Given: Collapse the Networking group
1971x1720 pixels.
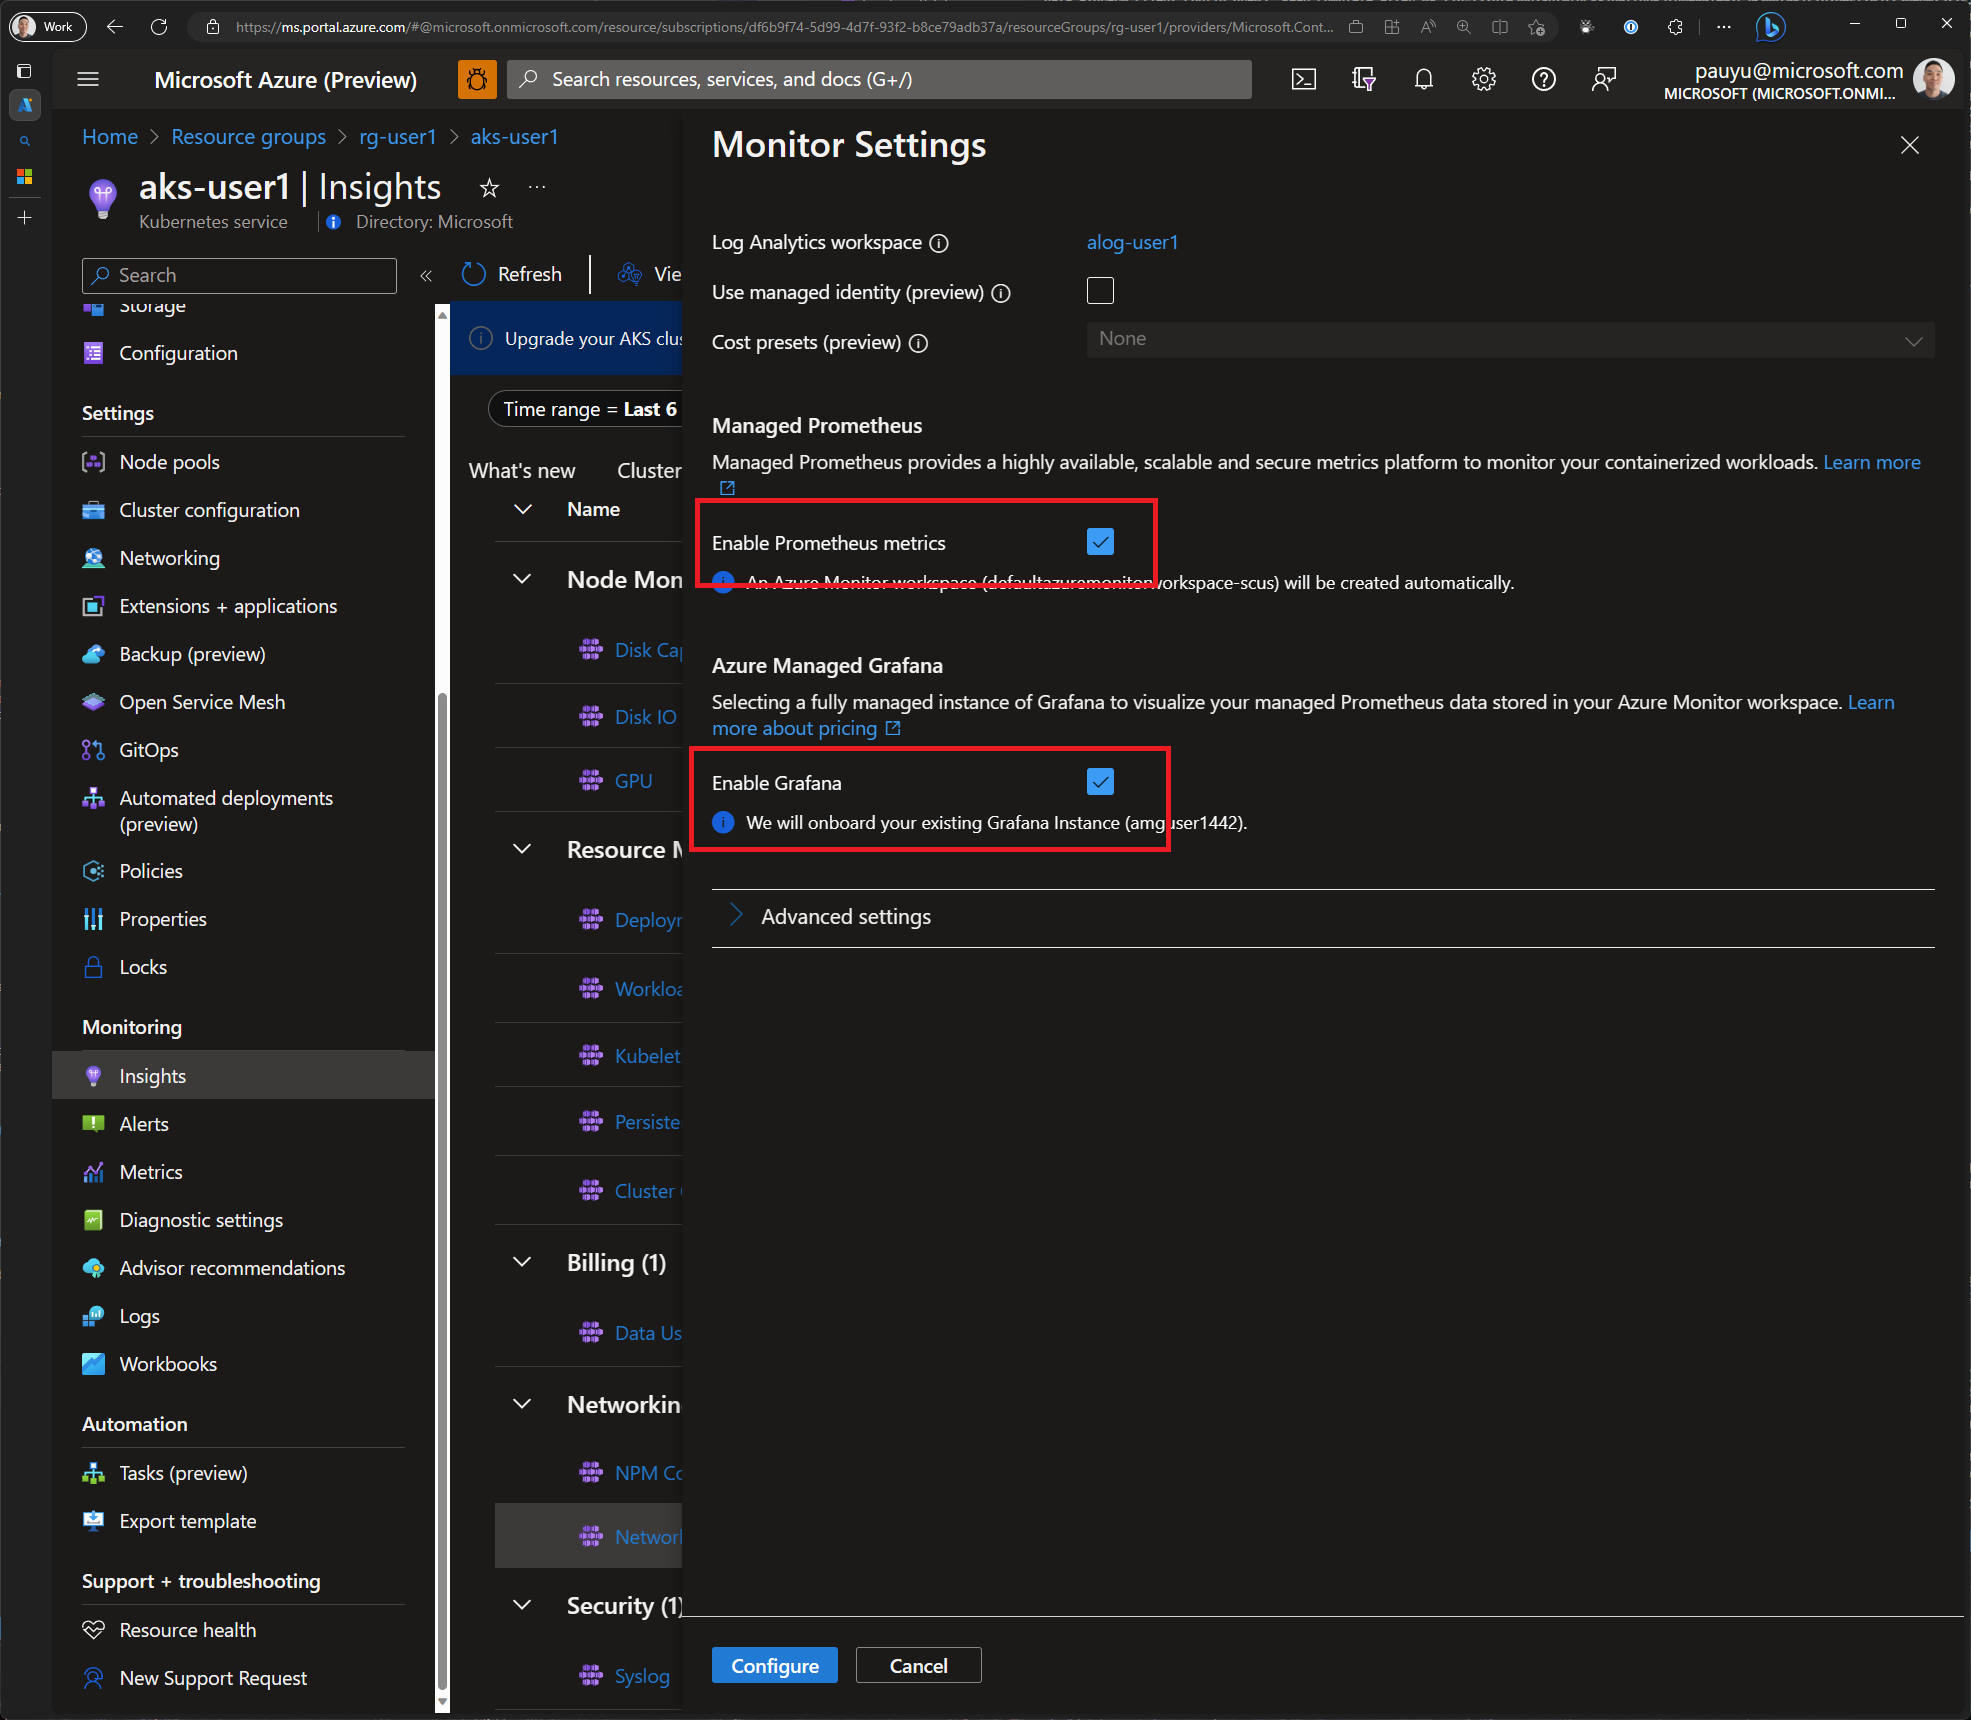Looking at the screenshot, I should [522, 1404].
